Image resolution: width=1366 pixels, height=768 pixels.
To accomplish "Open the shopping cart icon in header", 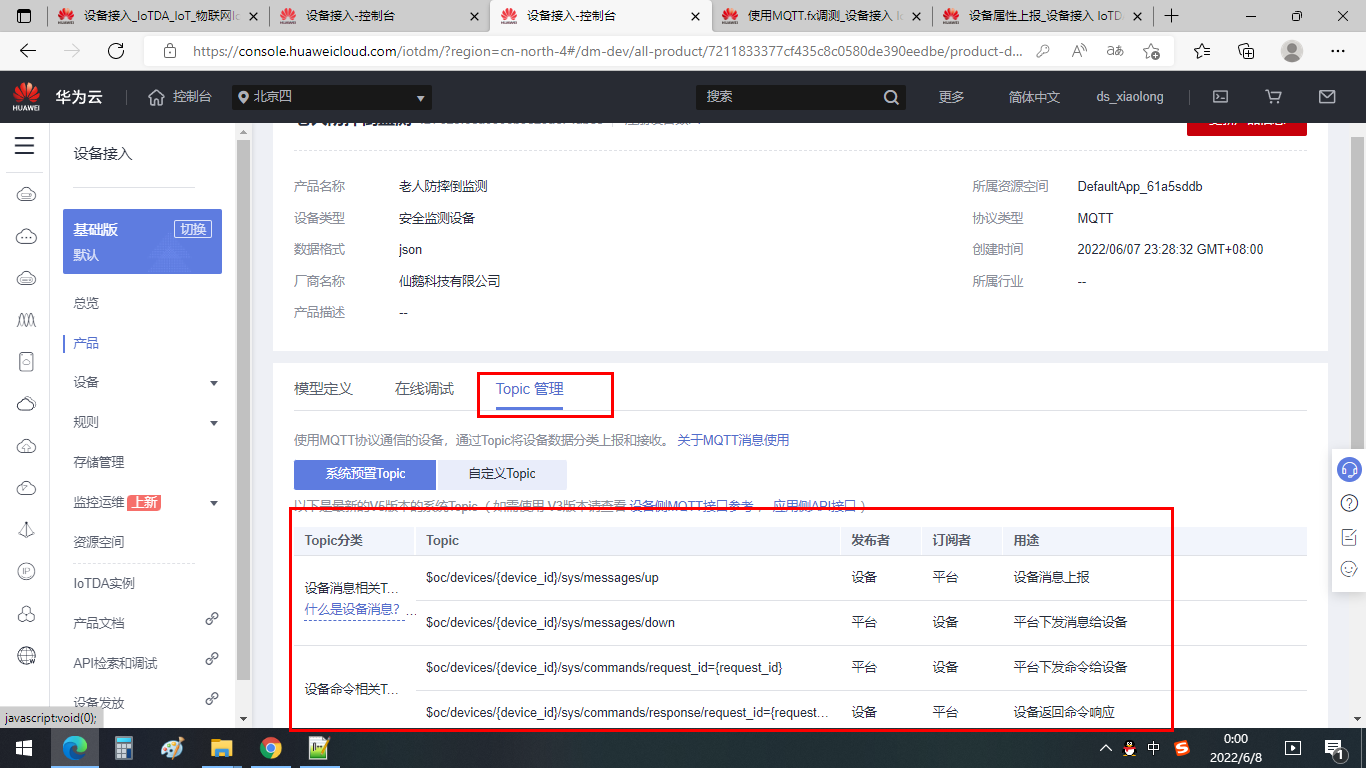I will 1273,97.
